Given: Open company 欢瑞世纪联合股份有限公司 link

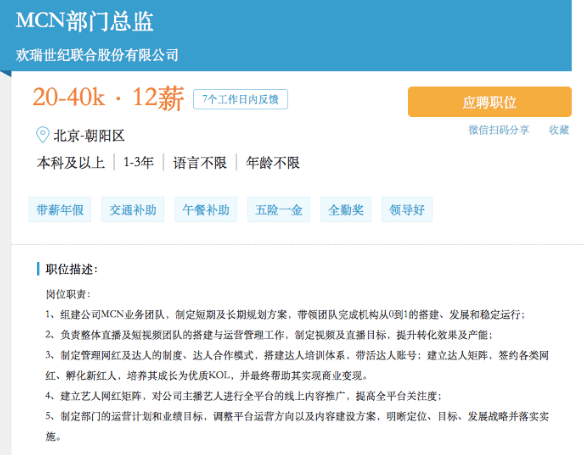Looking at the screenshot, I should 97,55.
